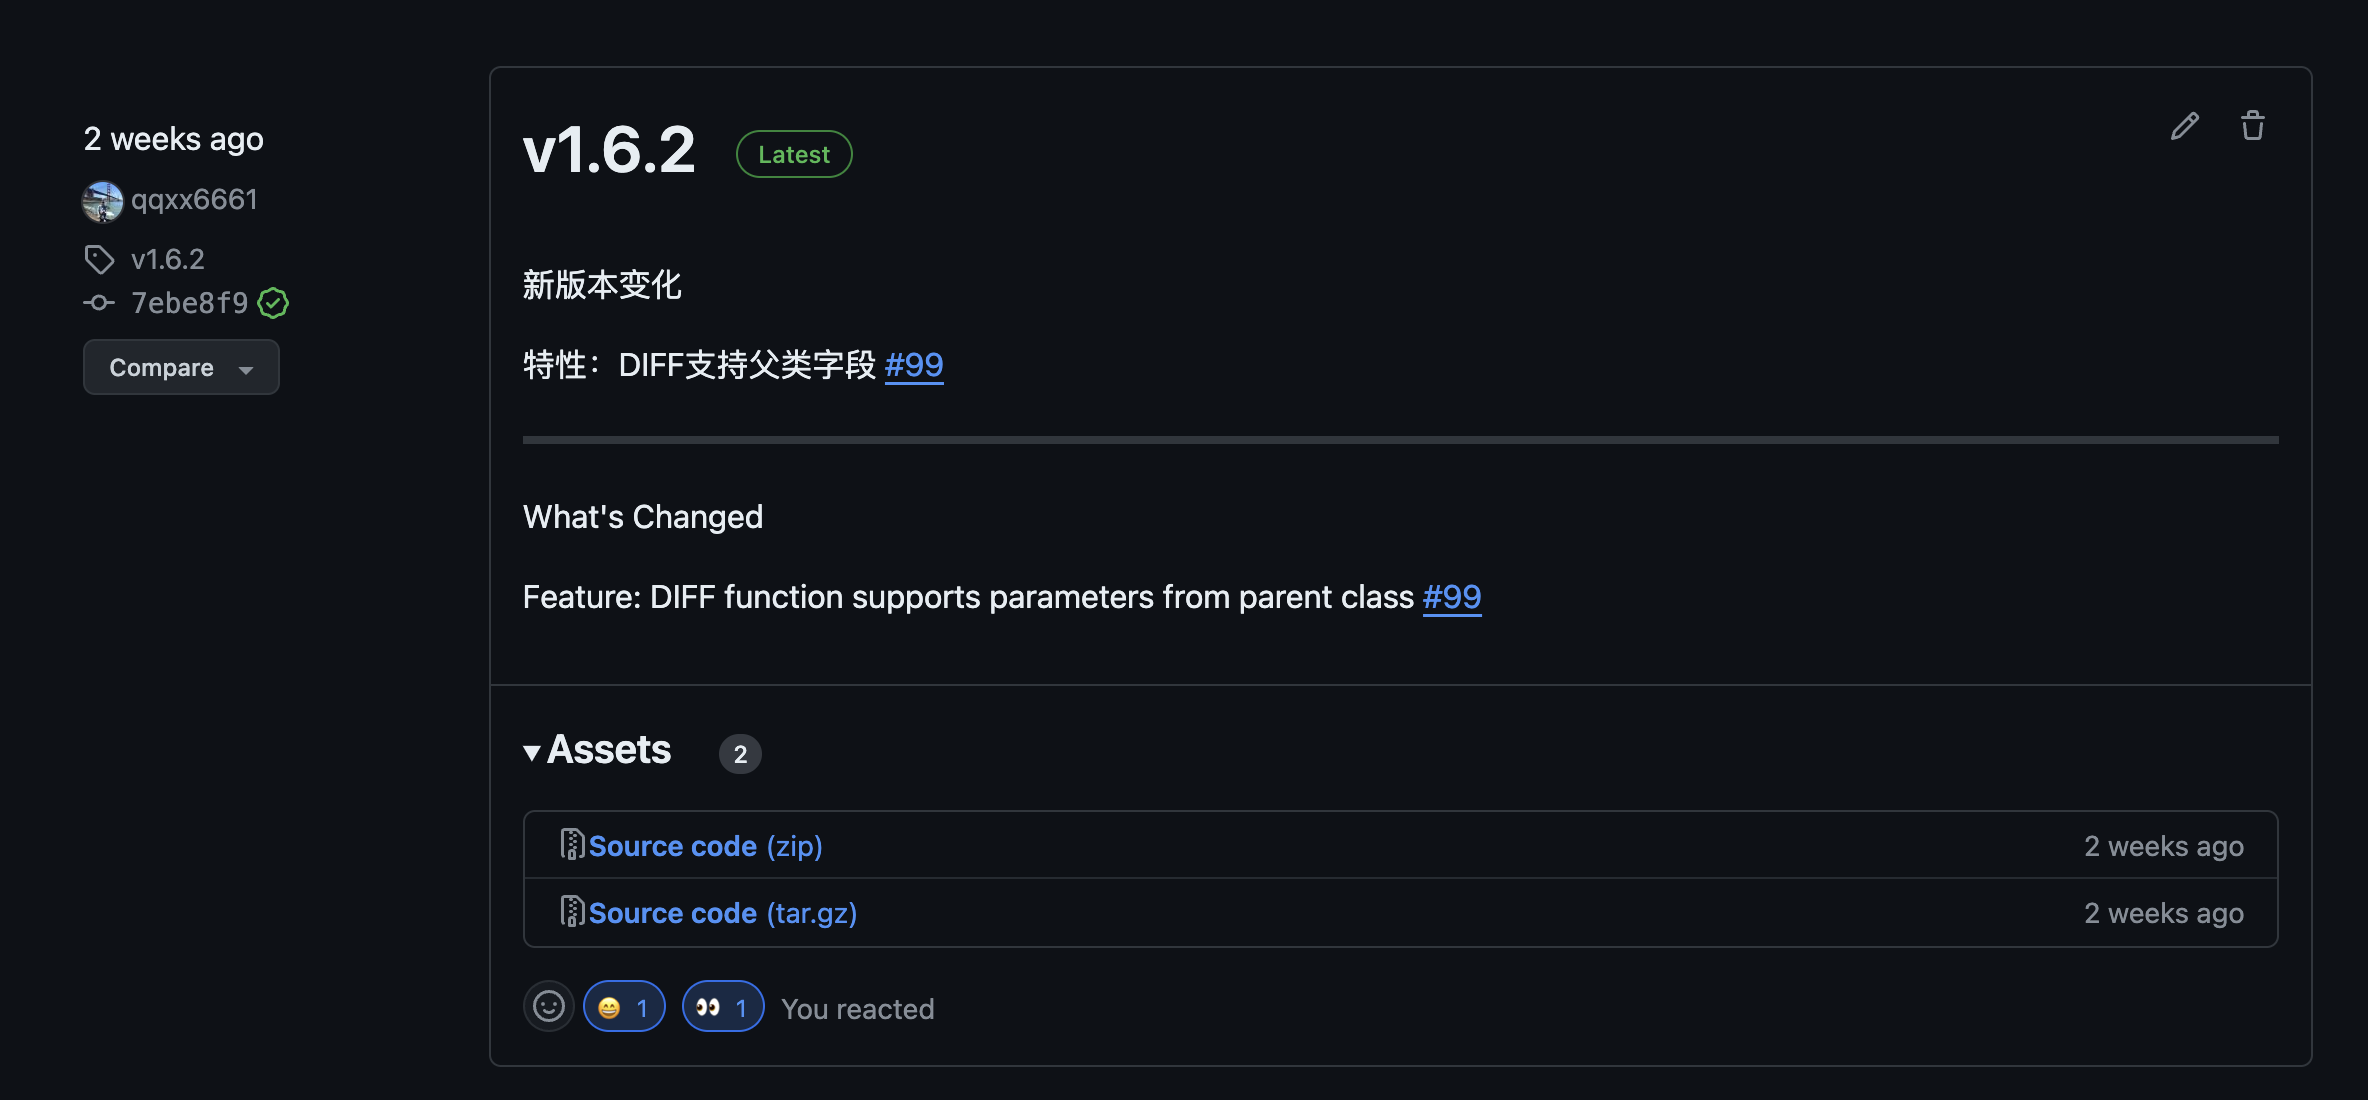Click the commit icon beside 7ebe8f9

click(99, 303)
